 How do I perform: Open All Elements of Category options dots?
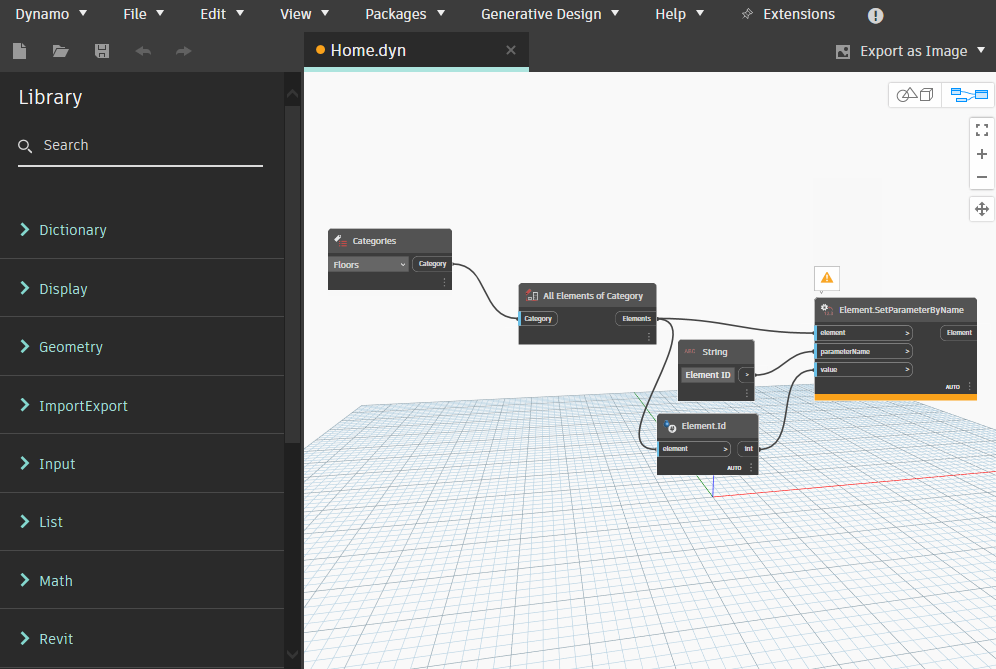point(649,336)
